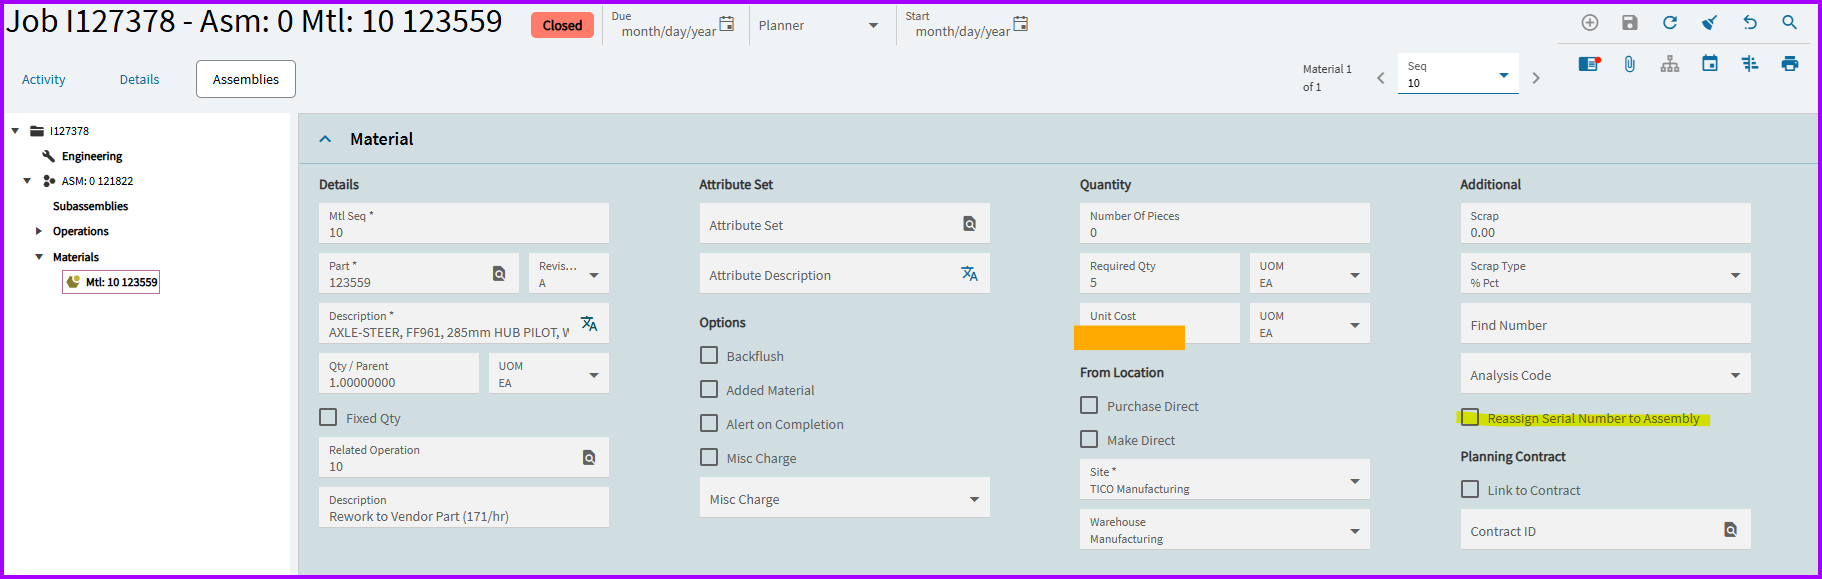Go to next material with right chevron
This screenshot has width=1822, height=579.
point(1536,78)
